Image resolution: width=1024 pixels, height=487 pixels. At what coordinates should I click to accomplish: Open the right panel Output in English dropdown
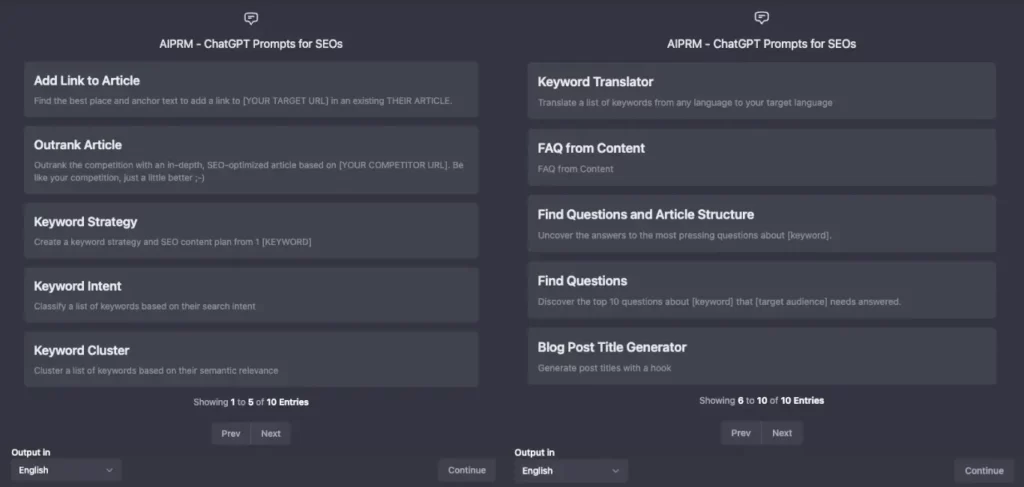[x=571, y=471]
